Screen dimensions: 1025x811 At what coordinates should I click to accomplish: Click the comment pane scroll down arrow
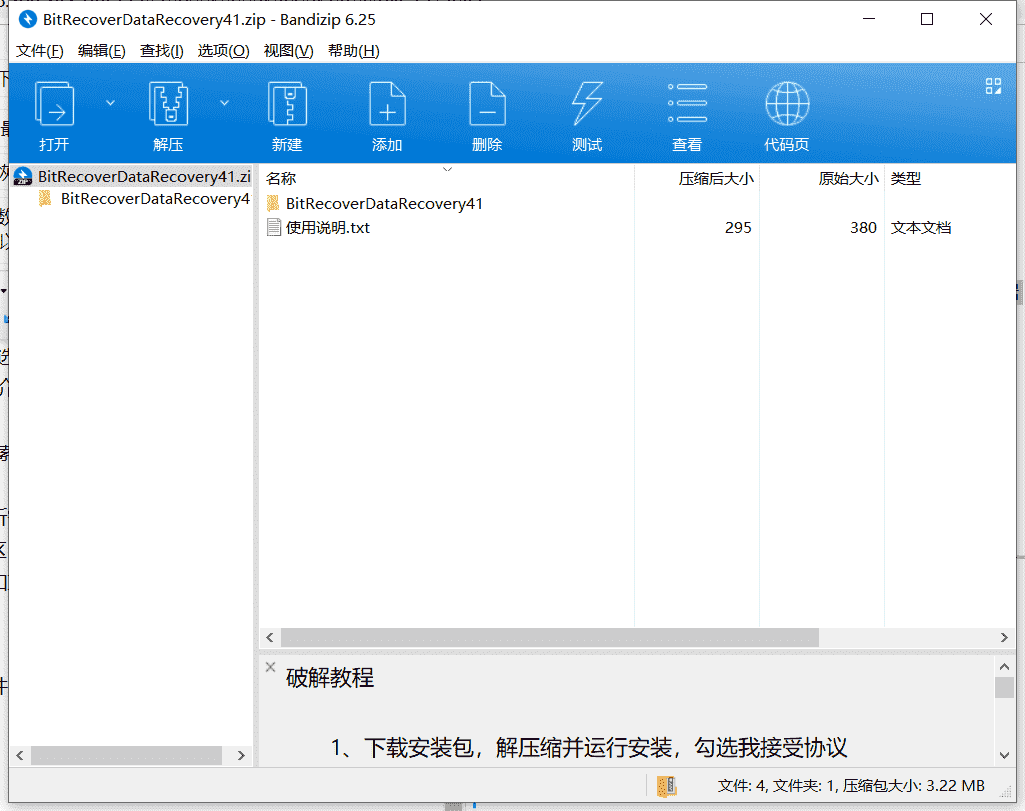point(1004,755)
